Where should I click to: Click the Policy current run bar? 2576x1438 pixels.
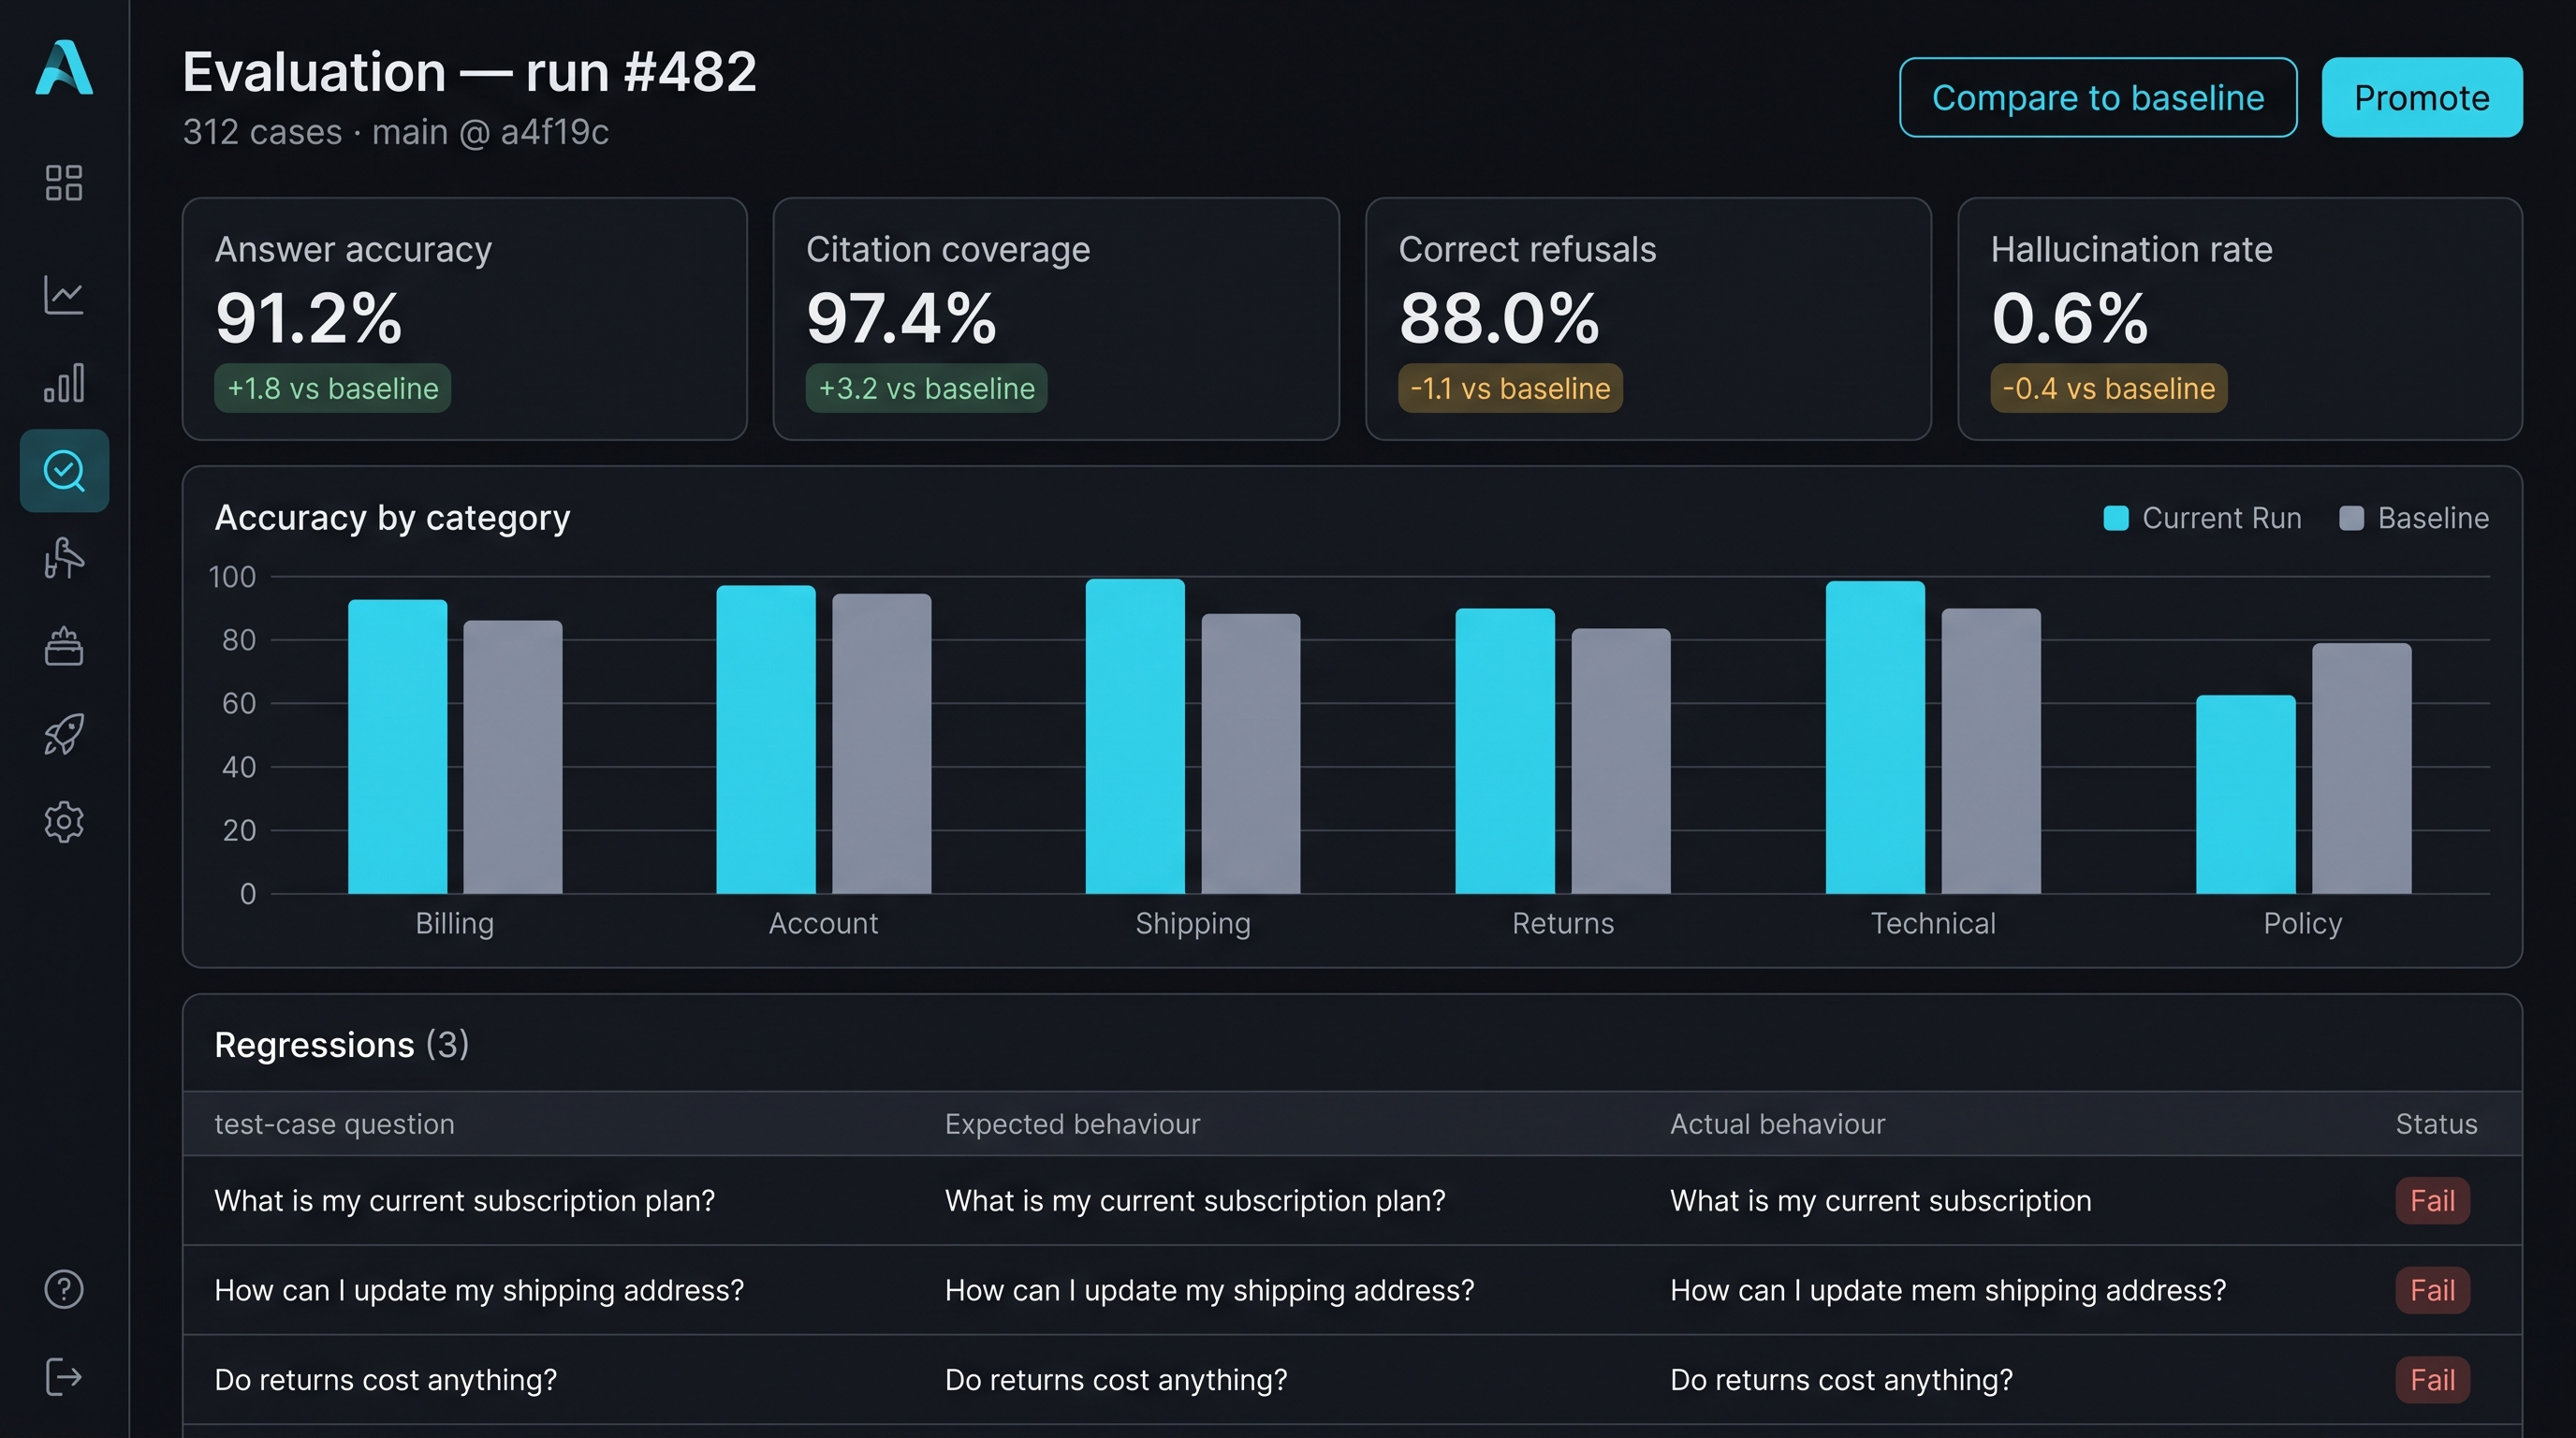(2245, 795)
